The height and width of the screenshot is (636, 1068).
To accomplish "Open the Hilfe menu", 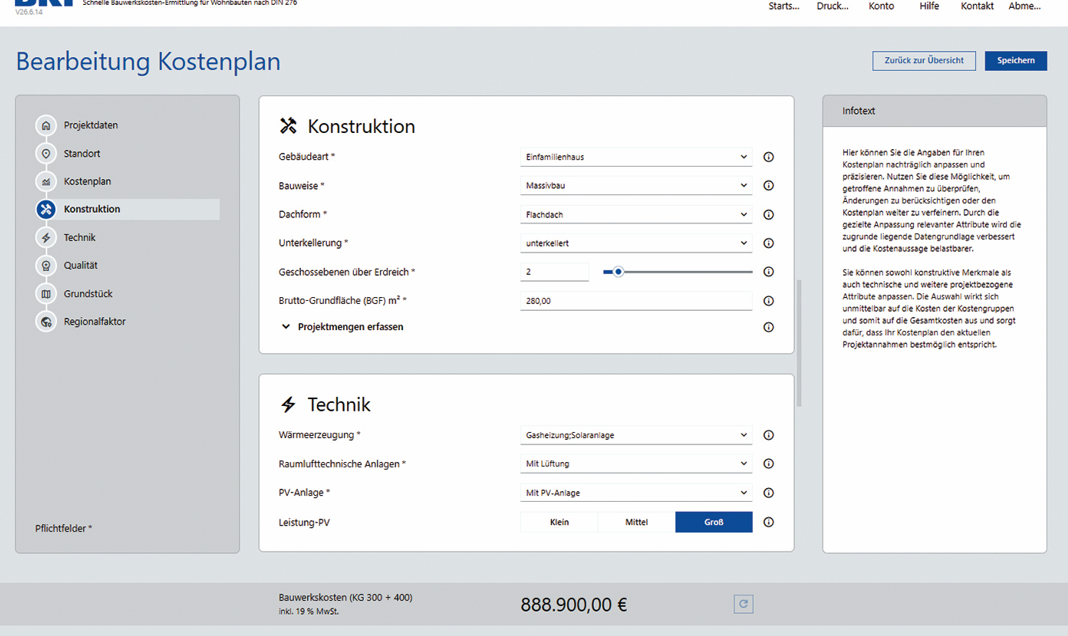I will tap(929, 6).
